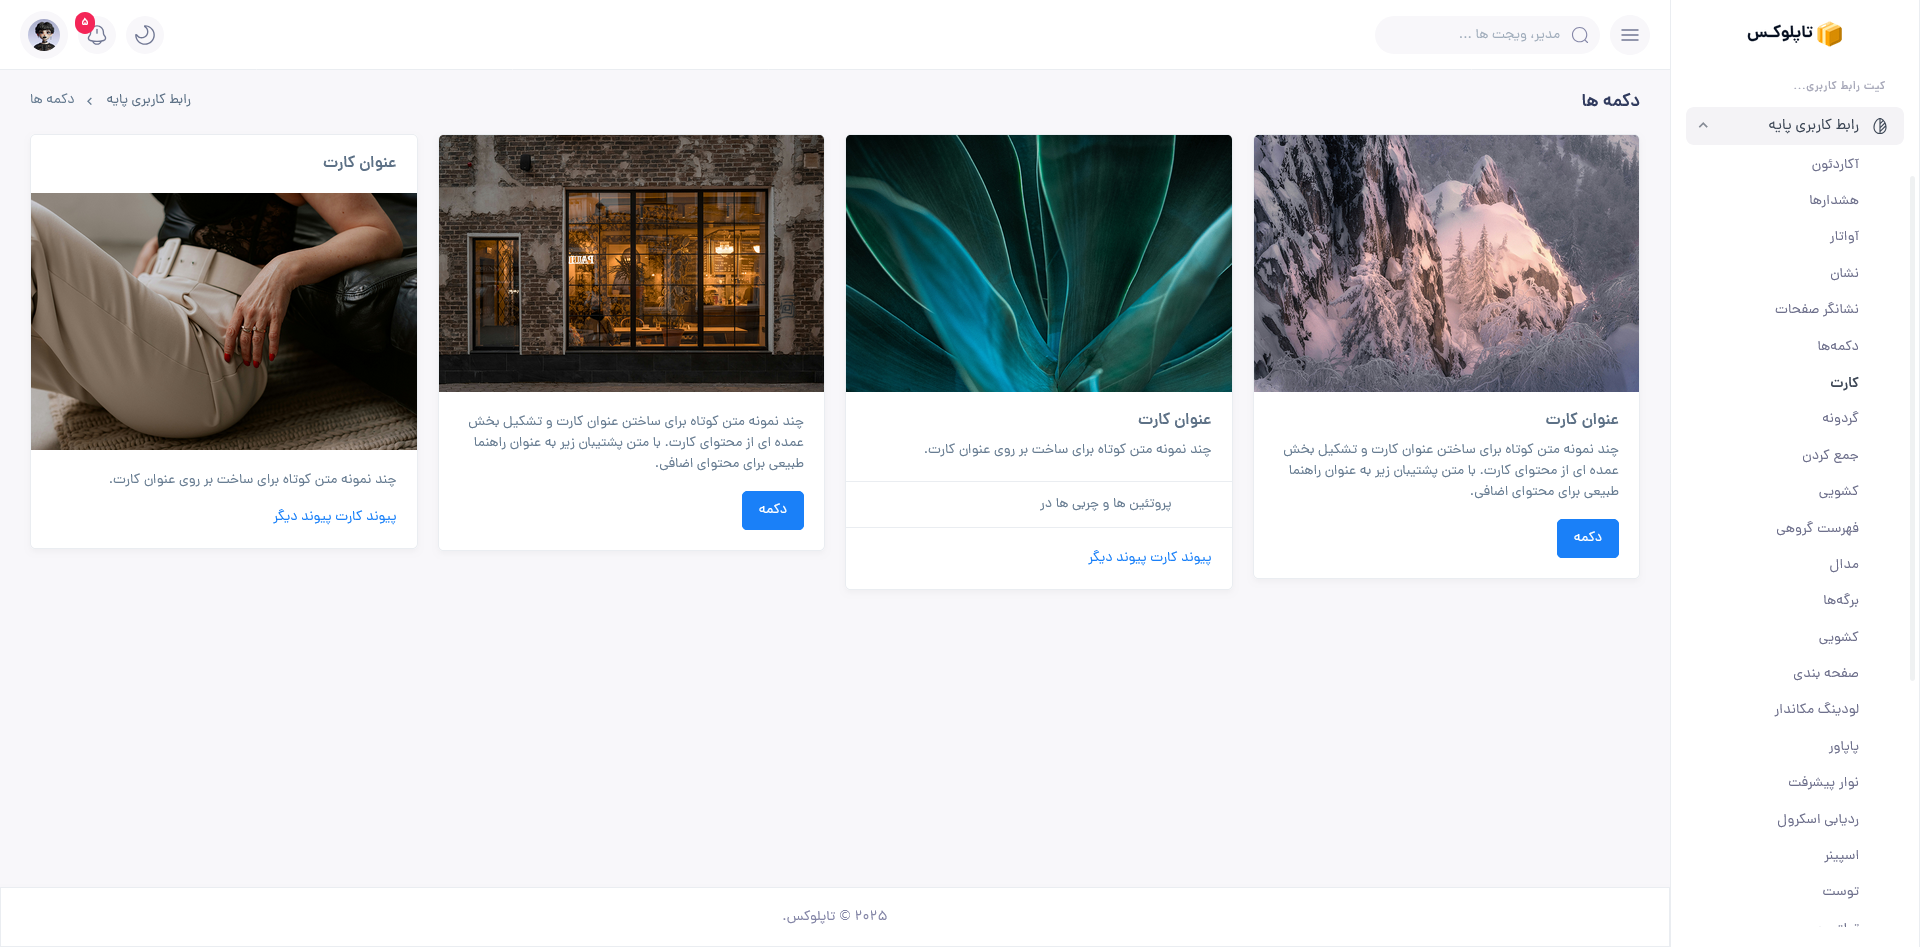The height and width of the screenshot is (947, 1920).
Task: Click the search magnifier icon
Action: coord(1580,35)
